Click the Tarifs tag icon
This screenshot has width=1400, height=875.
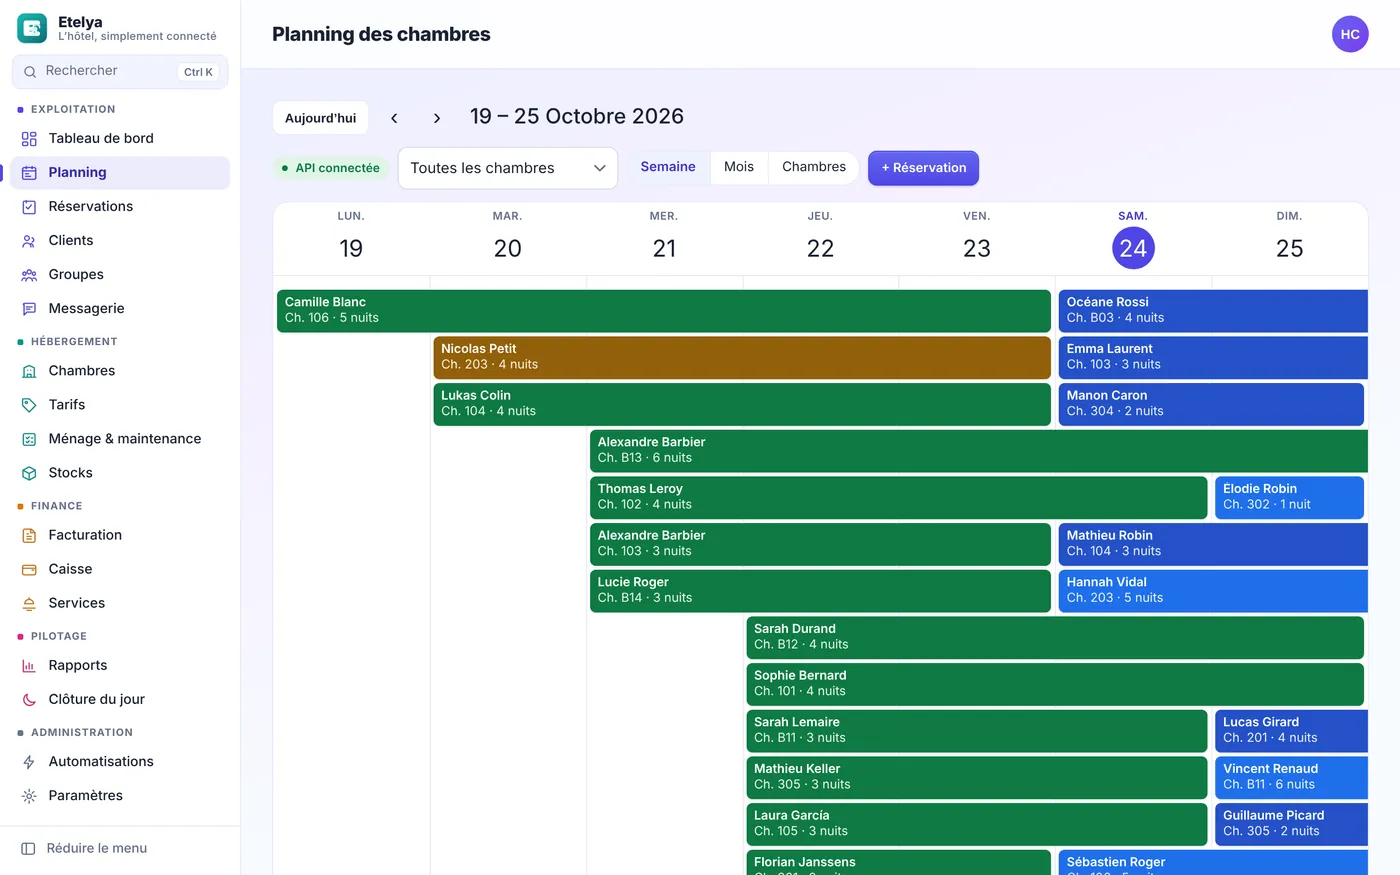coord(29,405)
